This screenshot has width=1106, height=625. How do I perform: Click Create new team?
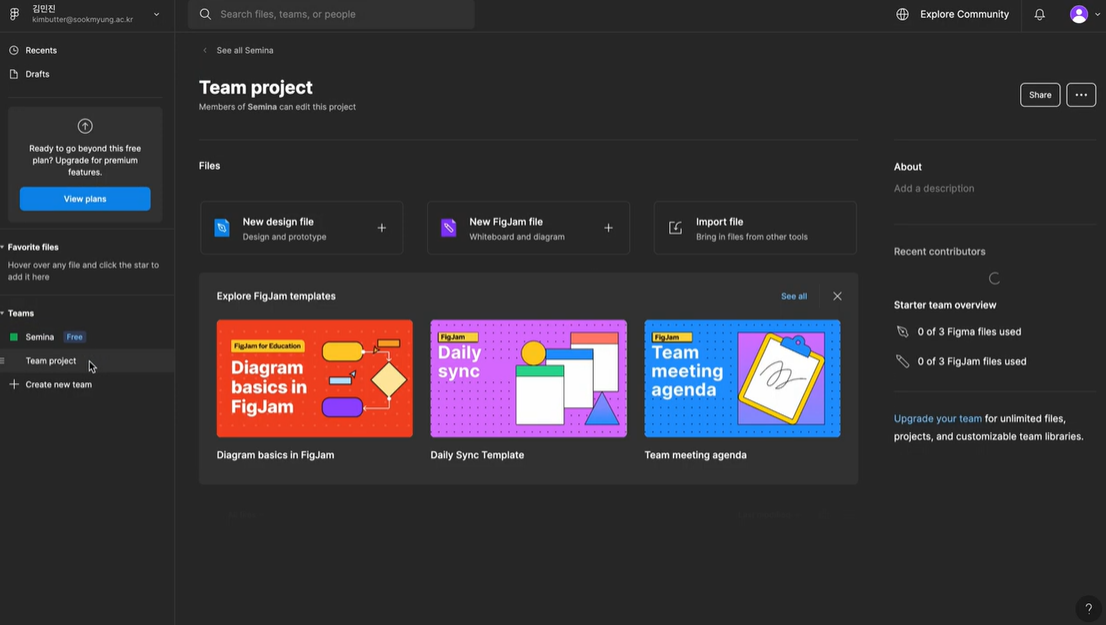pos(59,384)
